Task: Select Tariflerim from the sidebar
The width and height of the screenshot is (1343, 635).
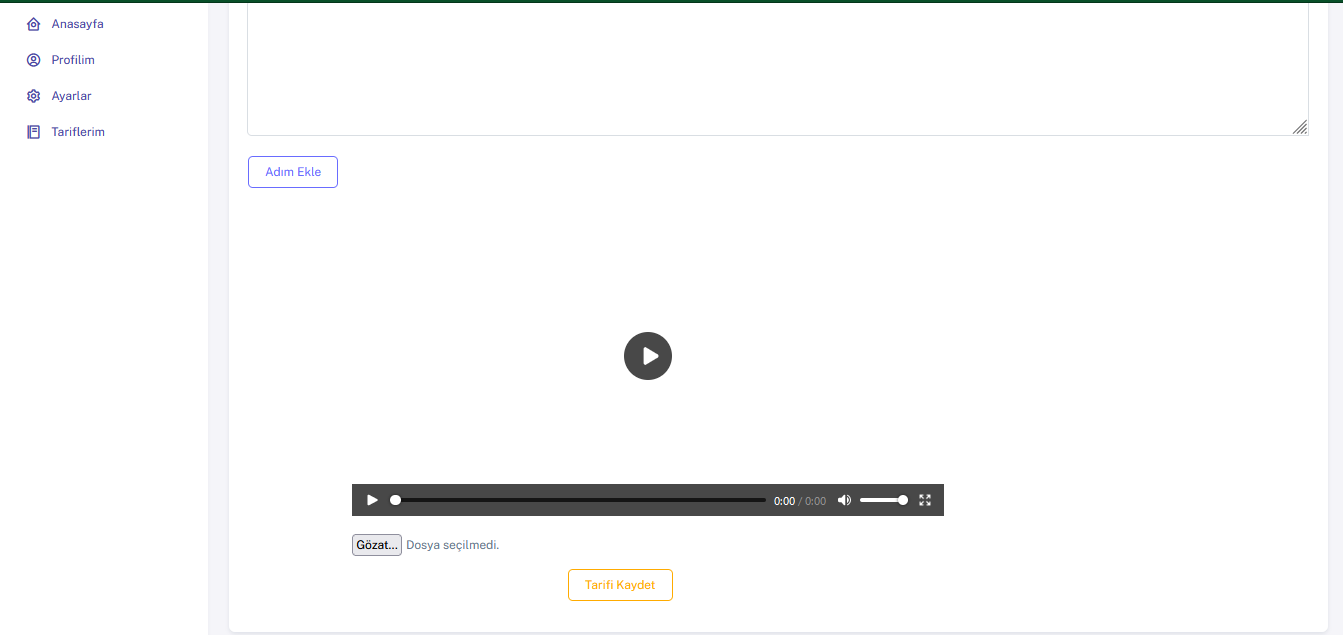Action: 78,131
